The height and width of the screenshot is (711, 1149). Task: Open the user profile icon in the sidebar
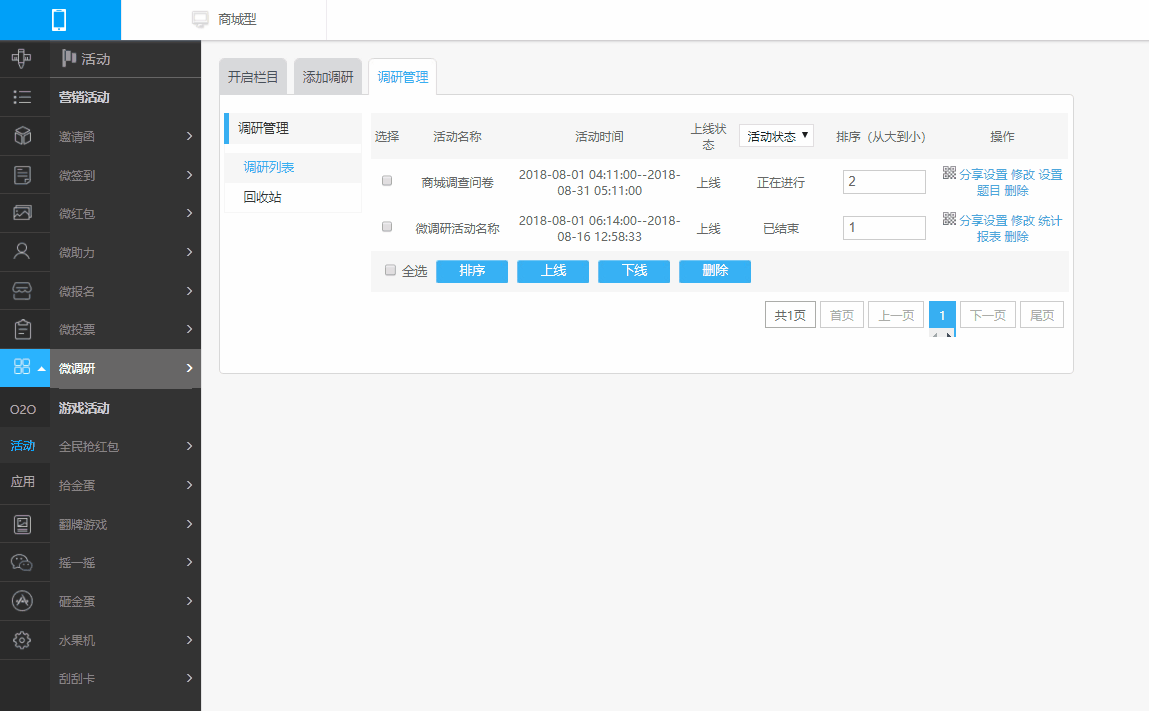pyautogui.click(x=23, y=251)
